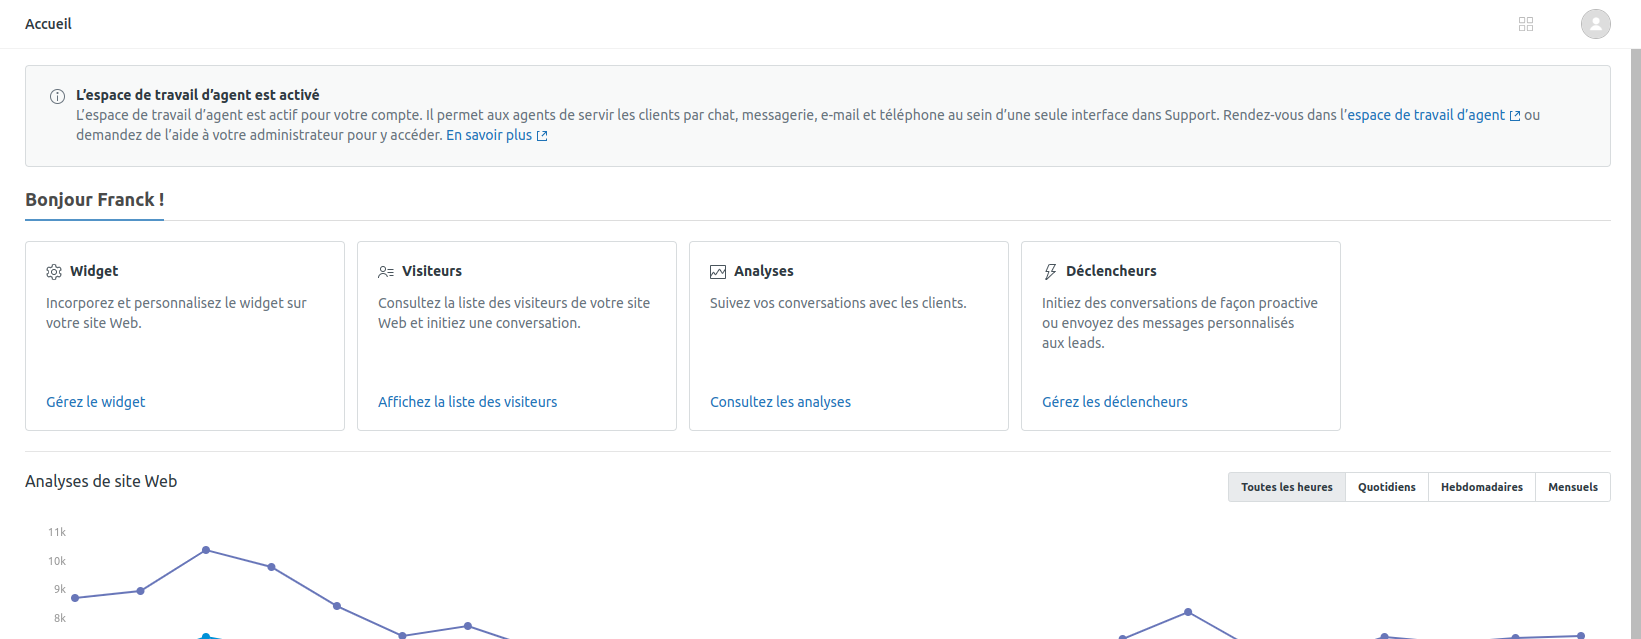The image size is (1641, 639).
Task: Open Affichez la liste des visiteurs
Action: pyautogui.click(x=467, y=402)
